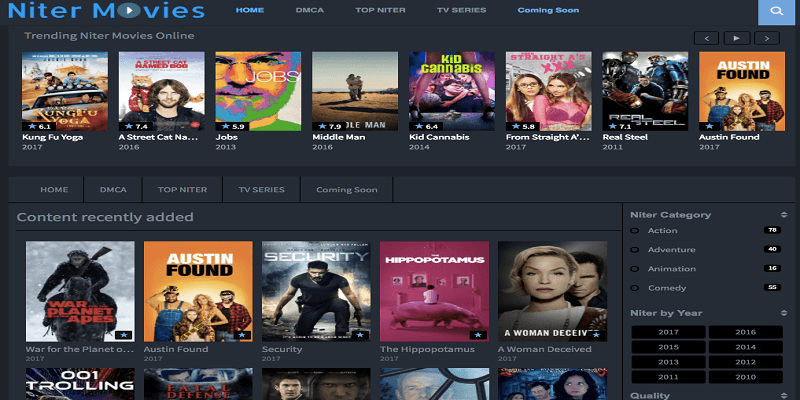Viewport: 800px width, 400px height.
Task: Open the Middle Man title link
Action: point(338,137)
